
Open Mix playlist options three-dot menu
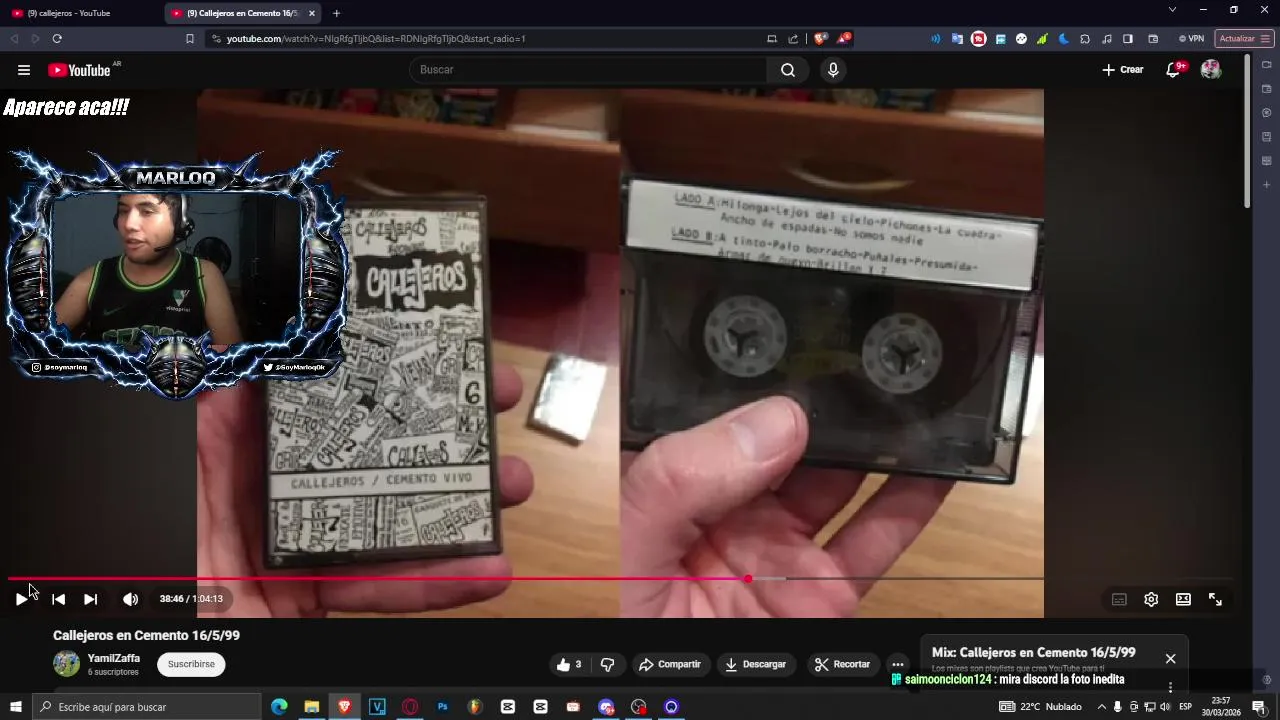point(1170,687)
